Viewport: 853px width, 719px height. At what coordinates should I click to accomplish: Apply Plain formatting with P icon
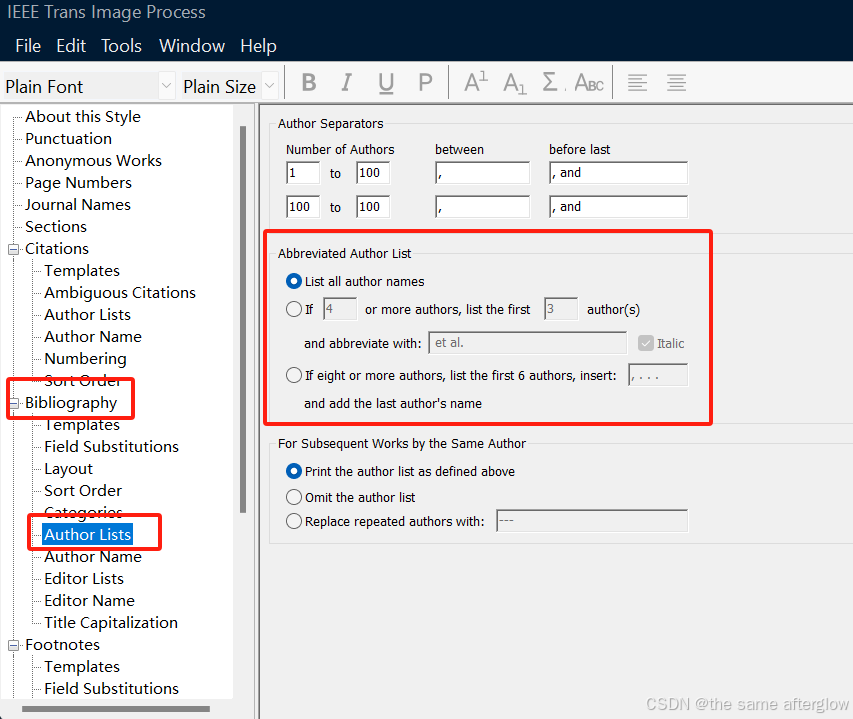point(425,83)
